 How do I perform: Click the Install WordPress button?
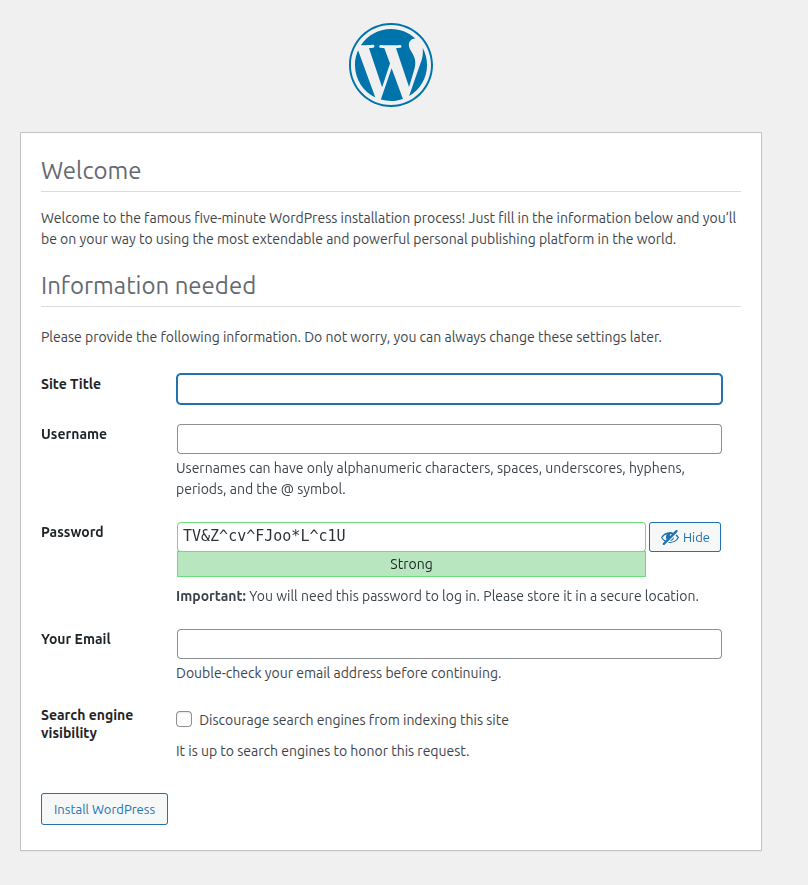(104, 808)
